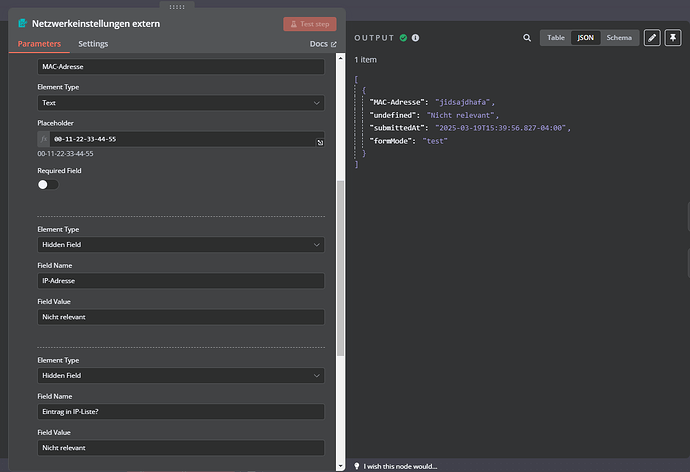
Task: Click the "I wish this node would..." link
Action: (400, 466)
